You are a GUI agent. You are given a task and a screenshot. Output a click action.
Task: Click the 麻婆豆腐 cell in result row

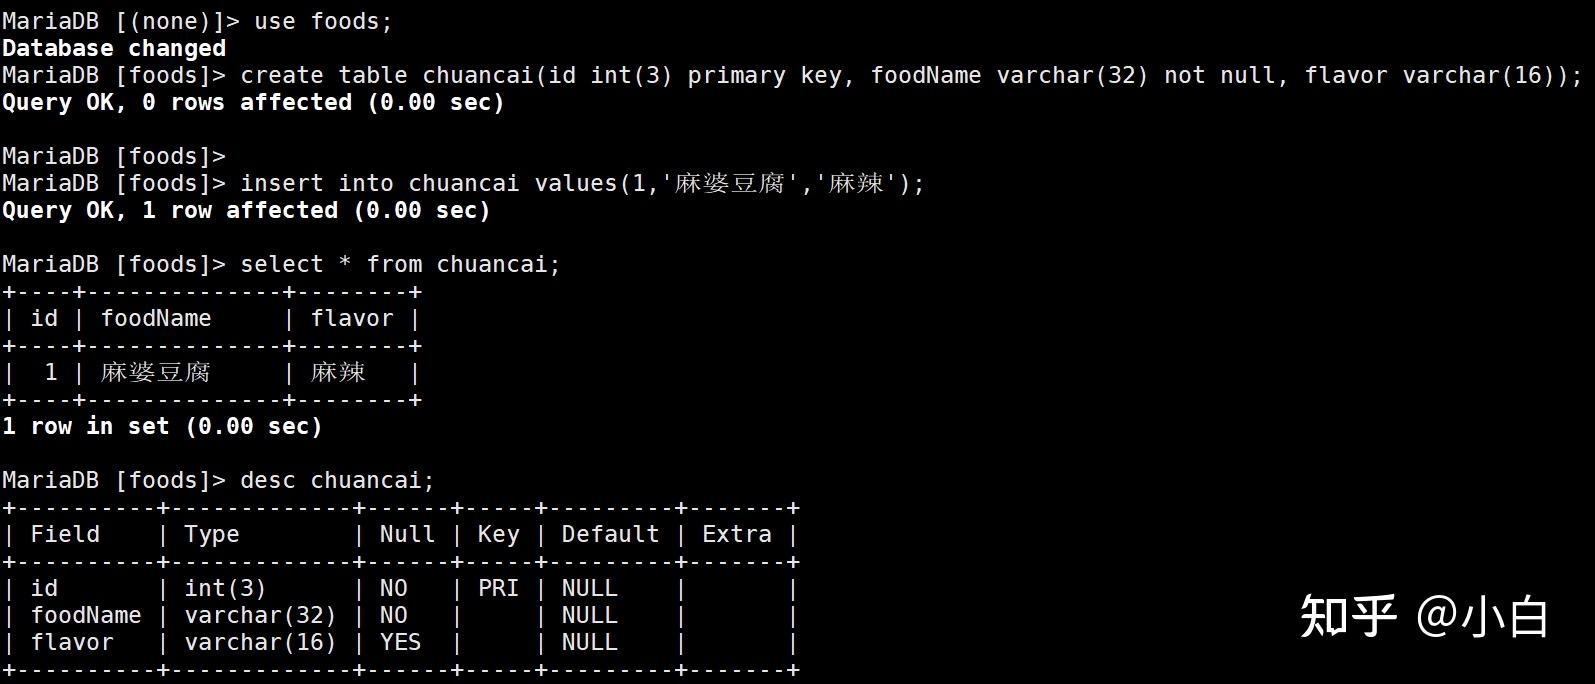click(156, 372)
